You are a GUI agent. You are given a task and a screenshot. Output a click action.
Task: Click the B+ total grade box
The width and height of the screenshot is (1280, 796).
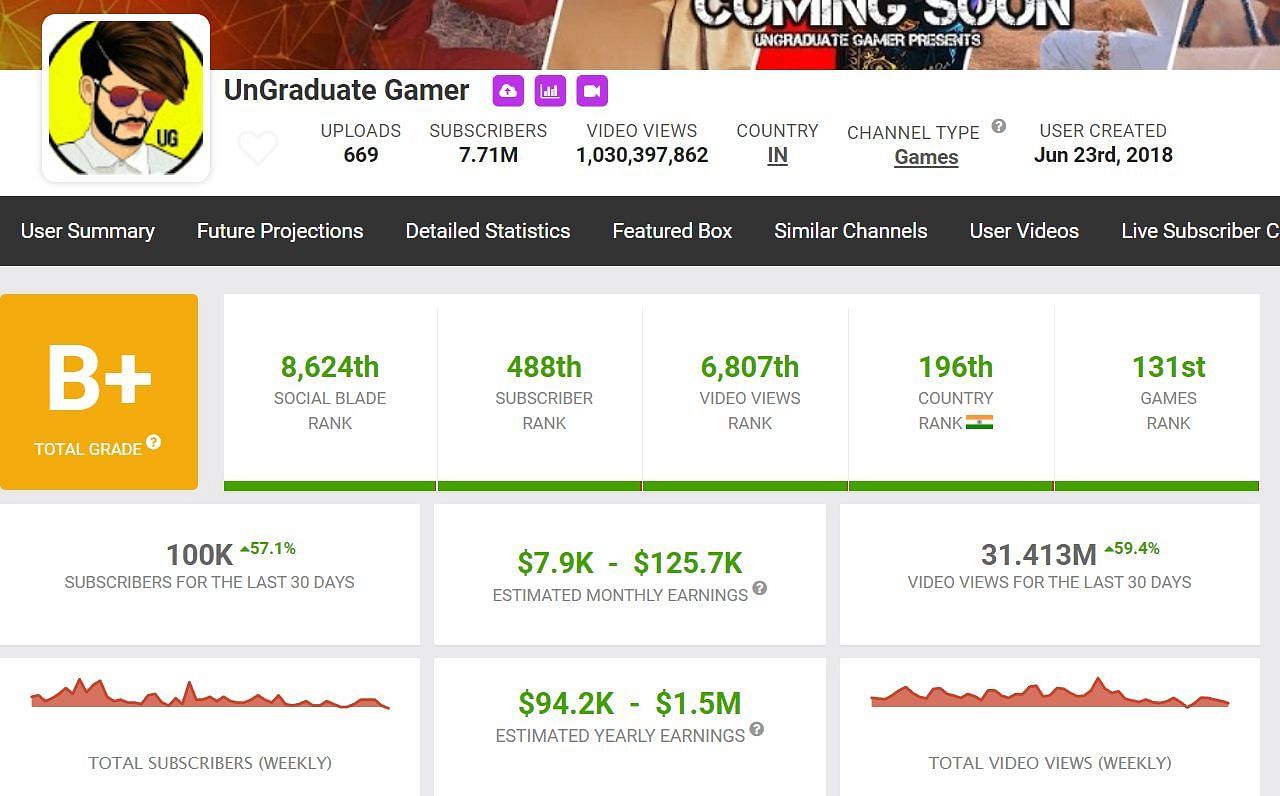(x=99, y=392)
